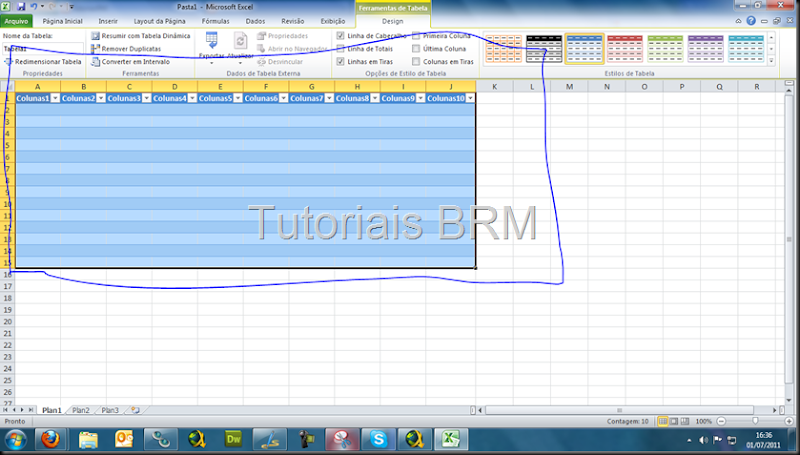Switch to the Plan2 sheet tab
Image resolution: width=800 pixels, height=455 pixels.
tap(81, 410)
